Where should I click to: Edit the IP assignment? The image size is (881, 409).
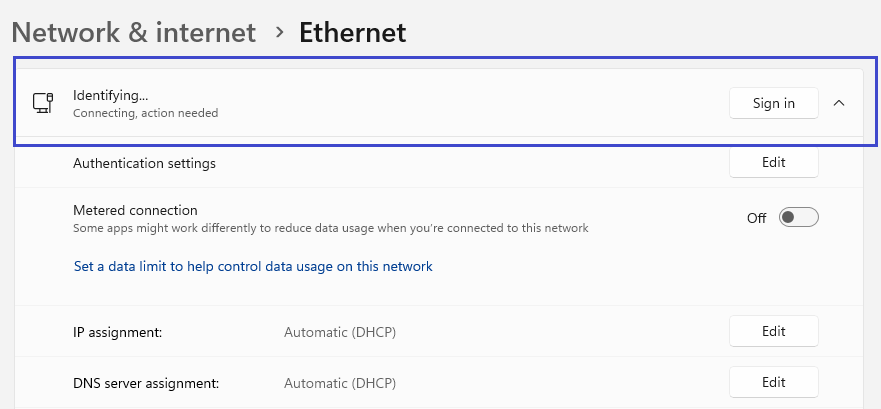pyautogui.click(x=773, y=331)
